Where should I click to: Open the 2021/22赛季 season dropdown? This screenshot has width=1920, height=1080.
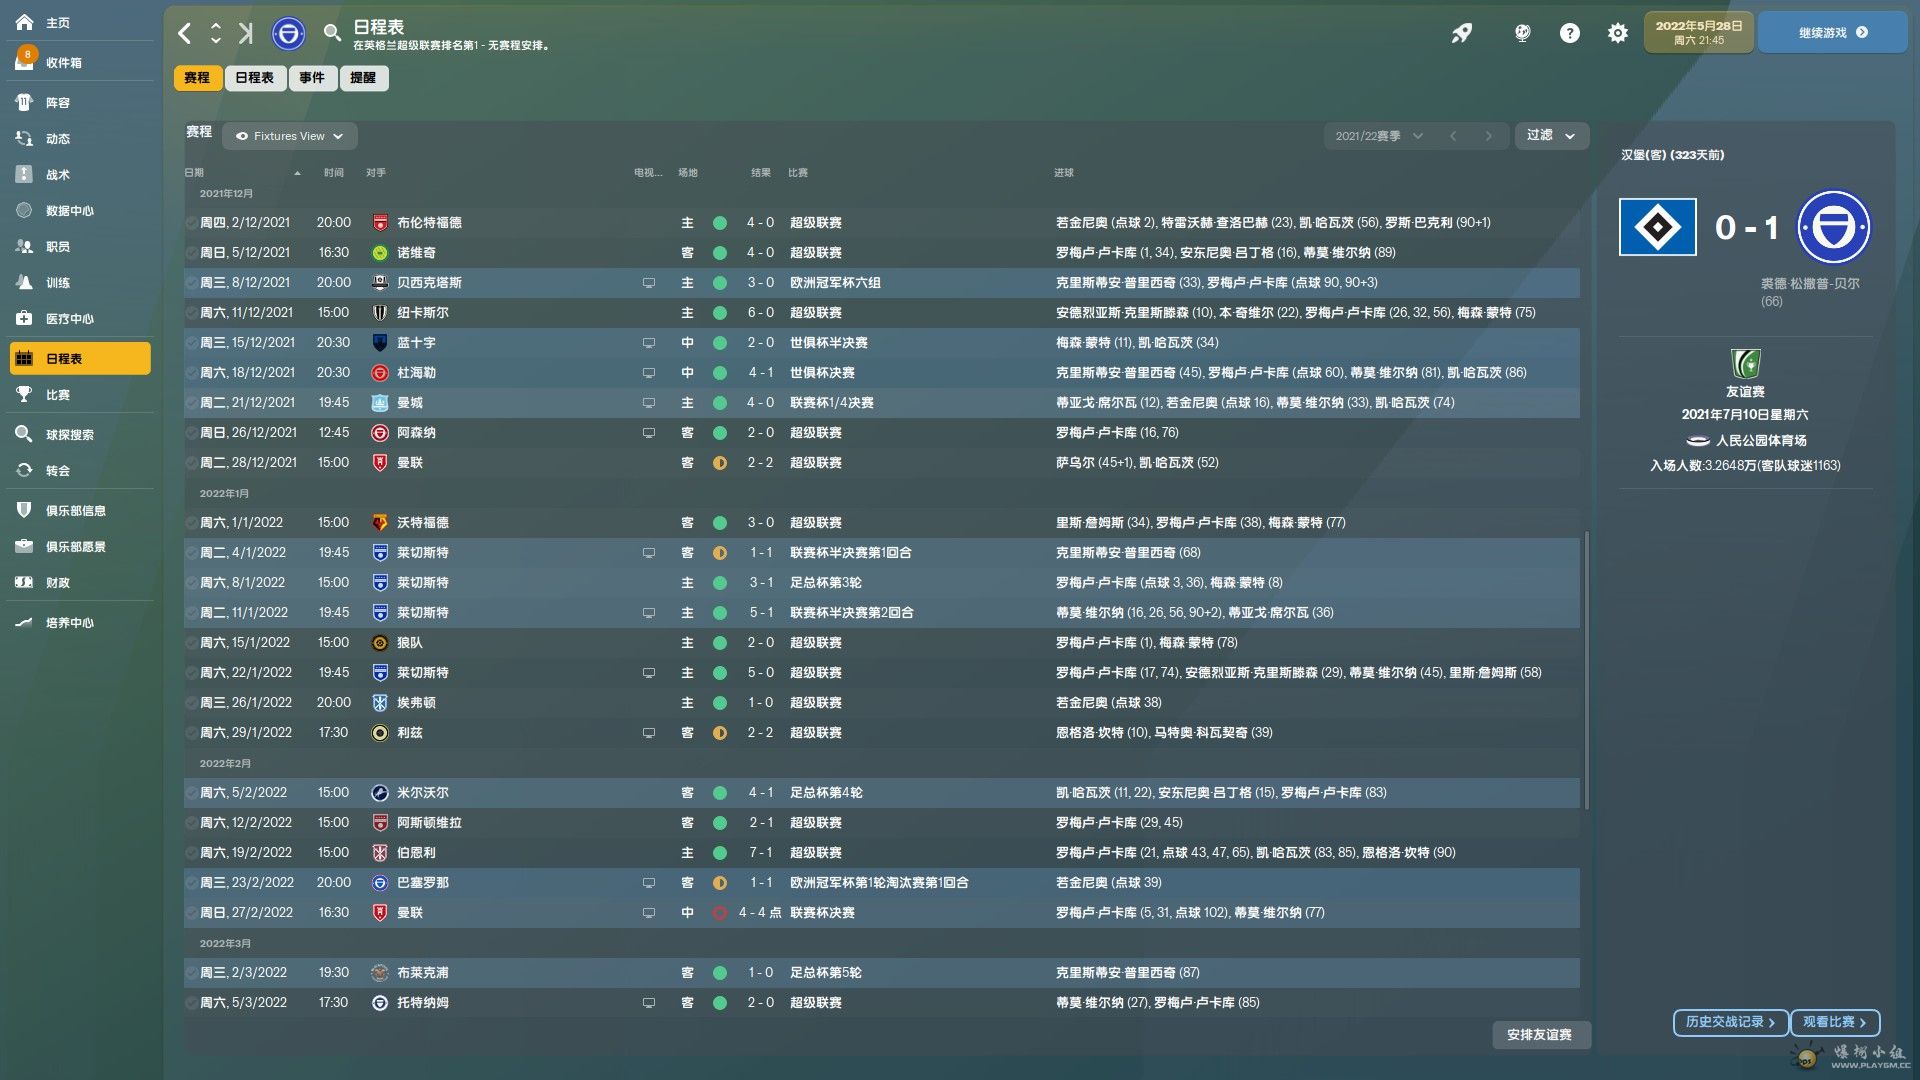(1378, 136)
